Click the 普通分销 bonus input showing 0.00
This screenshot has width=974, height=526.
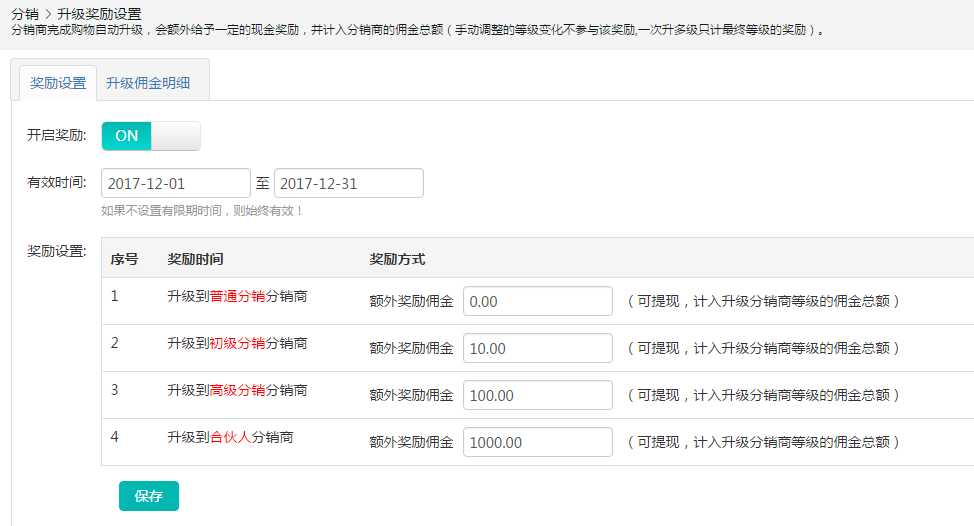[537, 301]
